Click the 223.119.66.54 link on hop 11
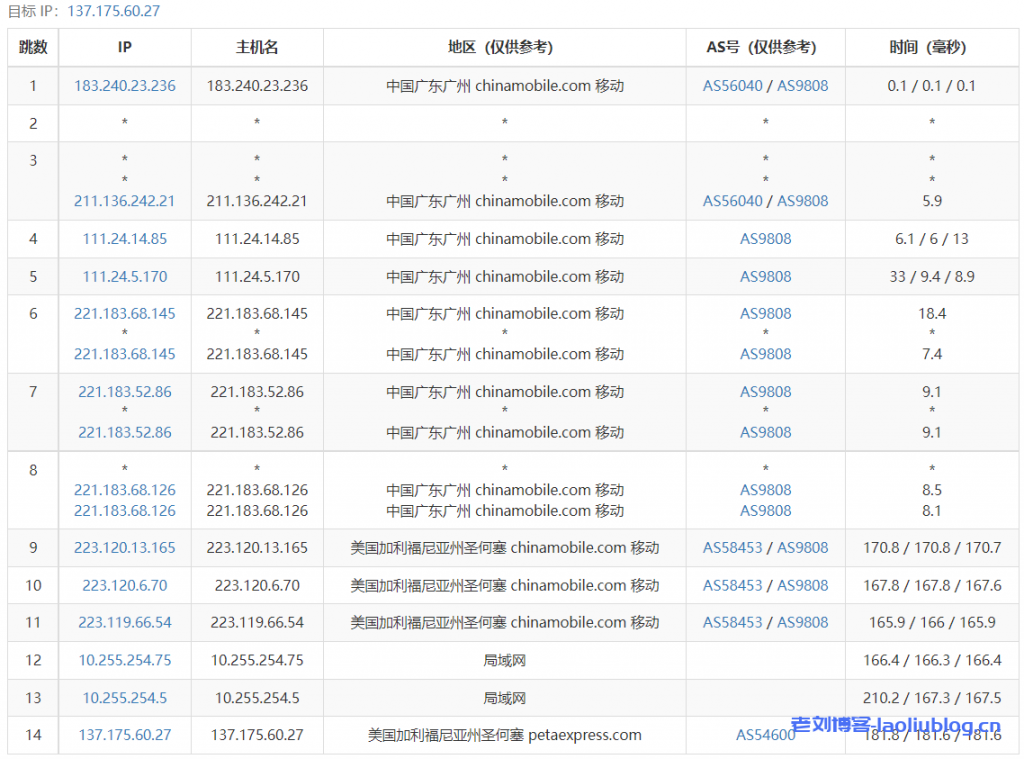The height and width of the screenshot is (759, 1024). pos(124,621)
